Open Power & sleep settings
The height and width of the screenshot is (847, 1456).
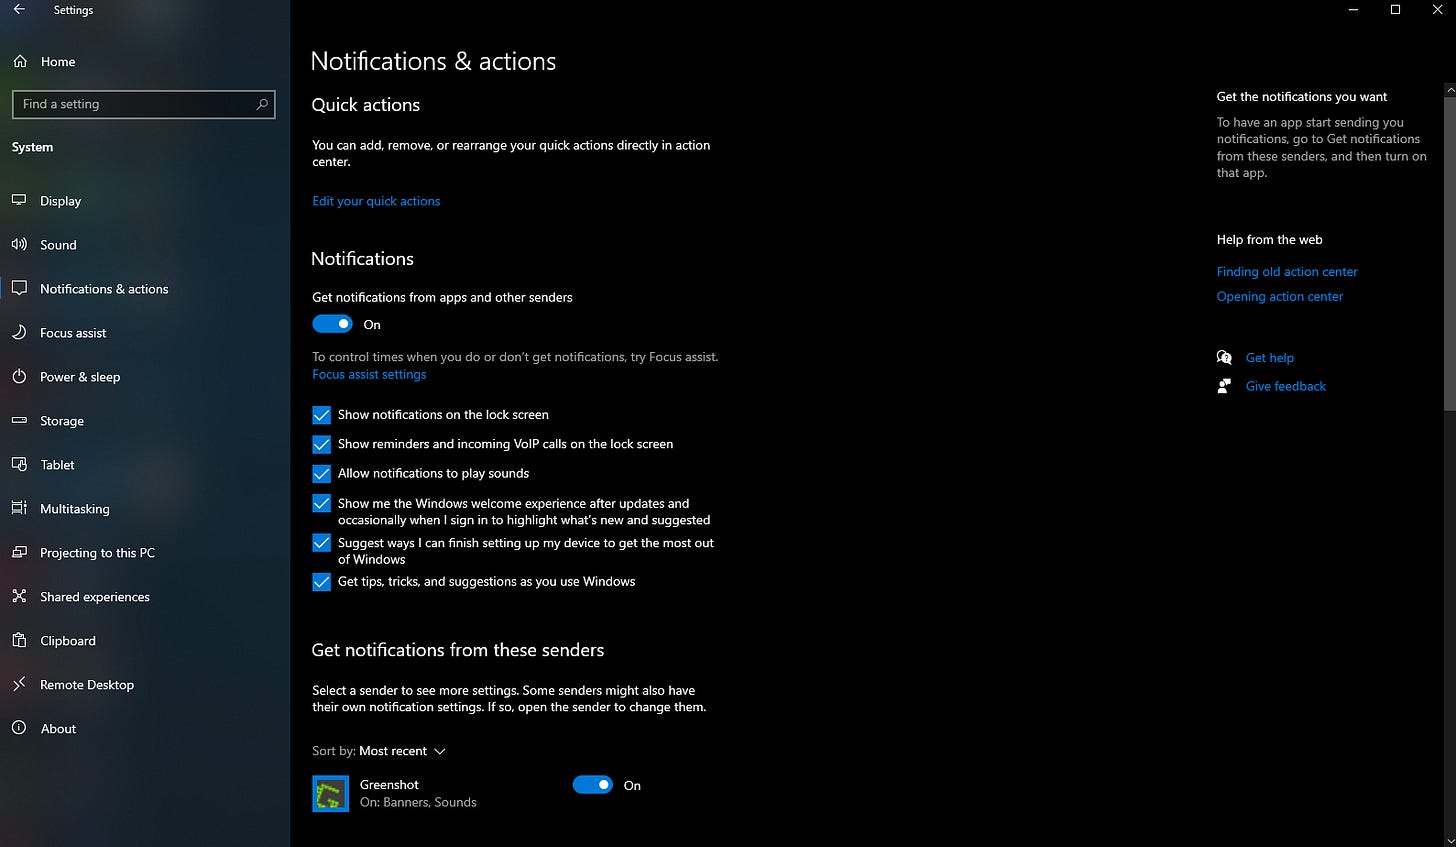[x=145, y=376]
